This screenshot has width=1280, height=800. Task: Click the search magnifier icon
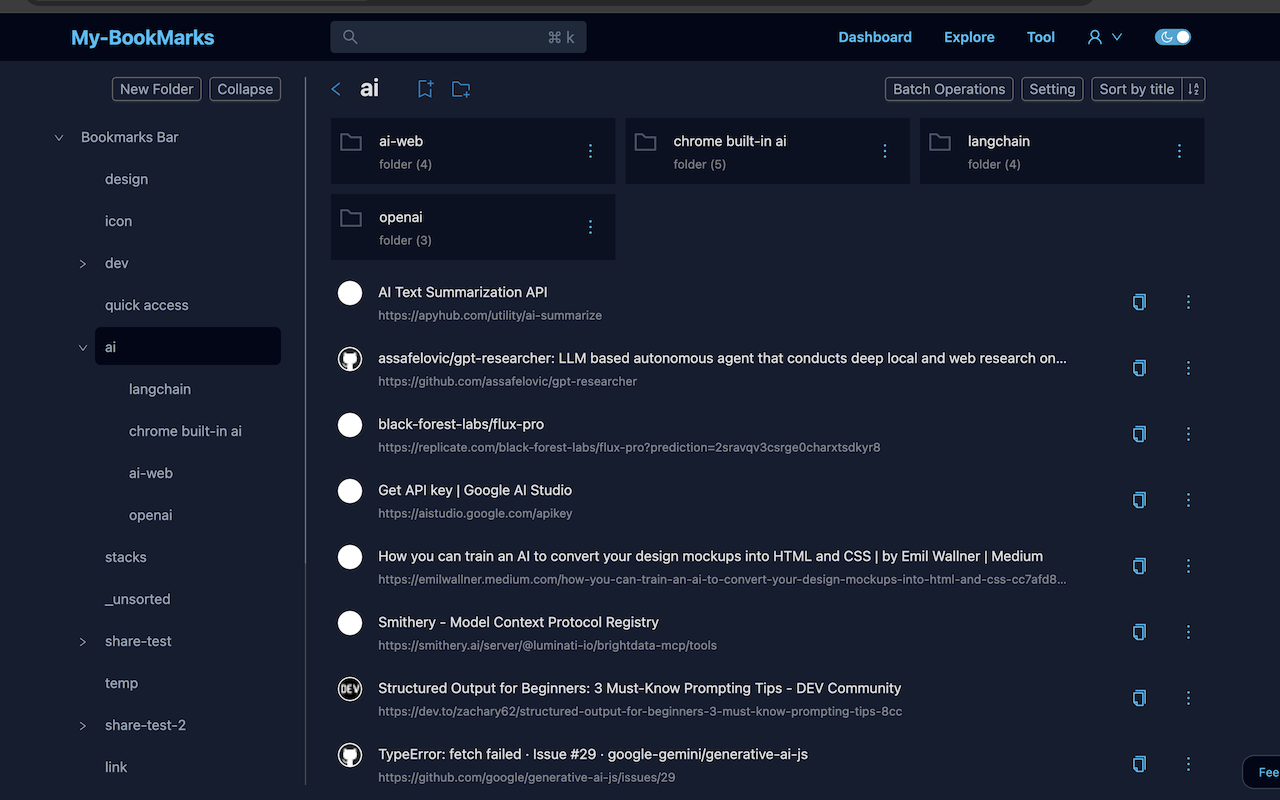click(350, 37)
